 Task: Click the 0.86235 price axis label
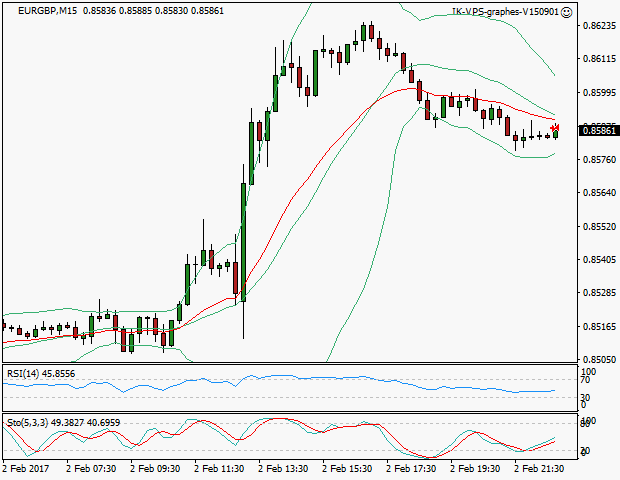click(597, 26)
